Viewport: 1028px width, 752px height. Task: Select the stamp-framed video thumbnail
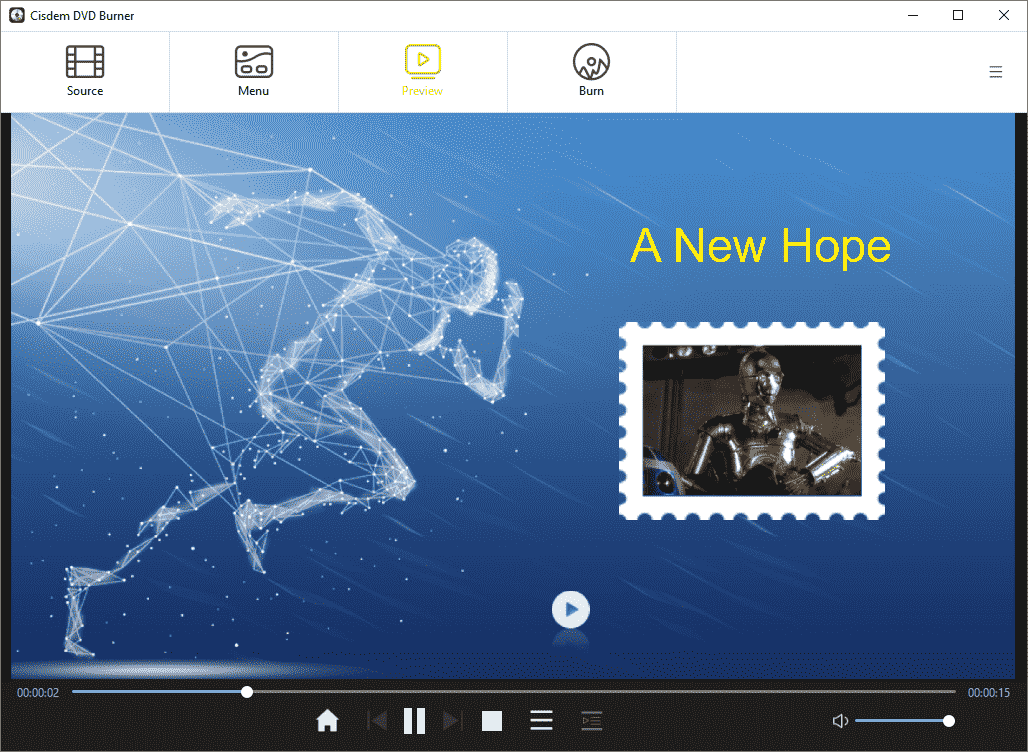[751, 420]
